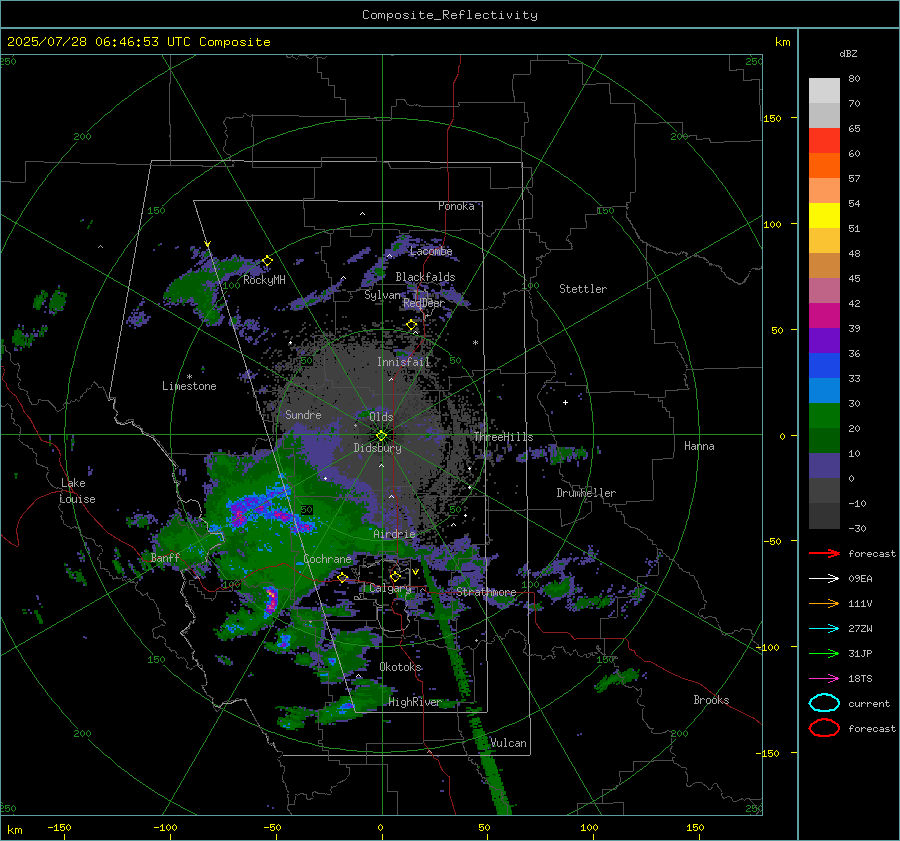
Task: Select the white 09EA arrow legend icon
Action: click(x=824, y=578)
